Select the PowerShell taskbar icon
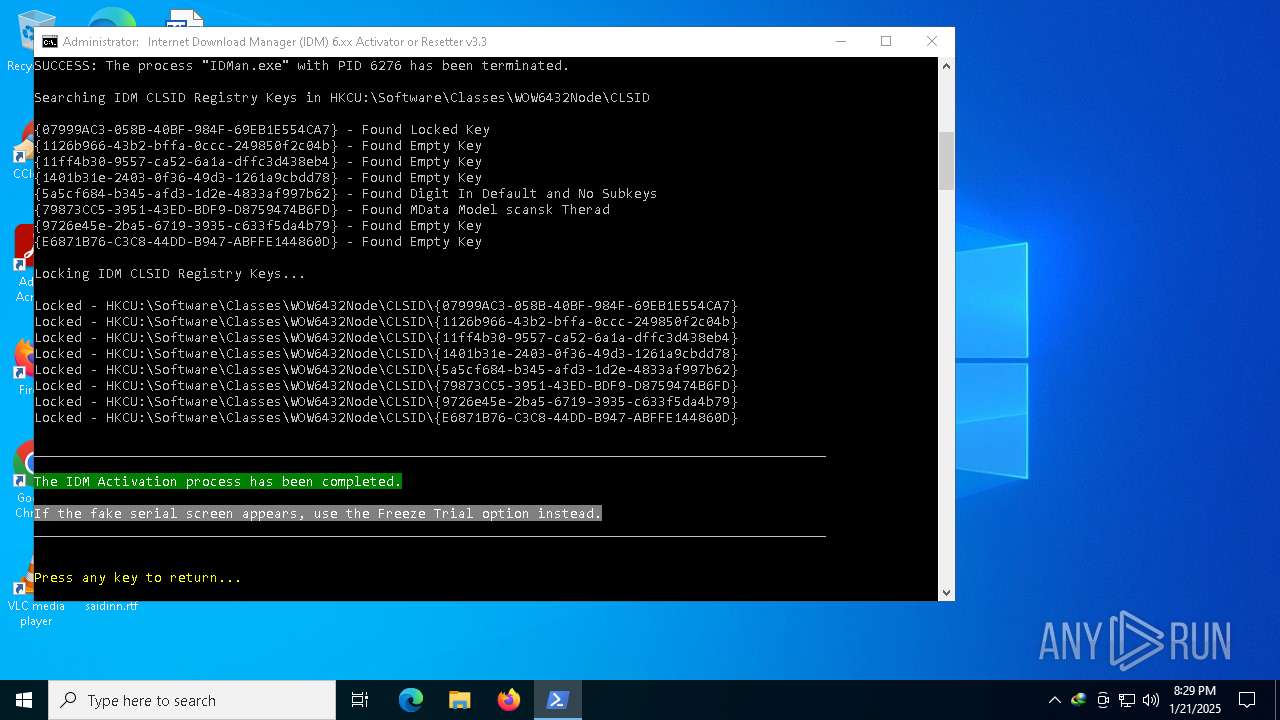The image size is (1280, 720). click(558, 700)
